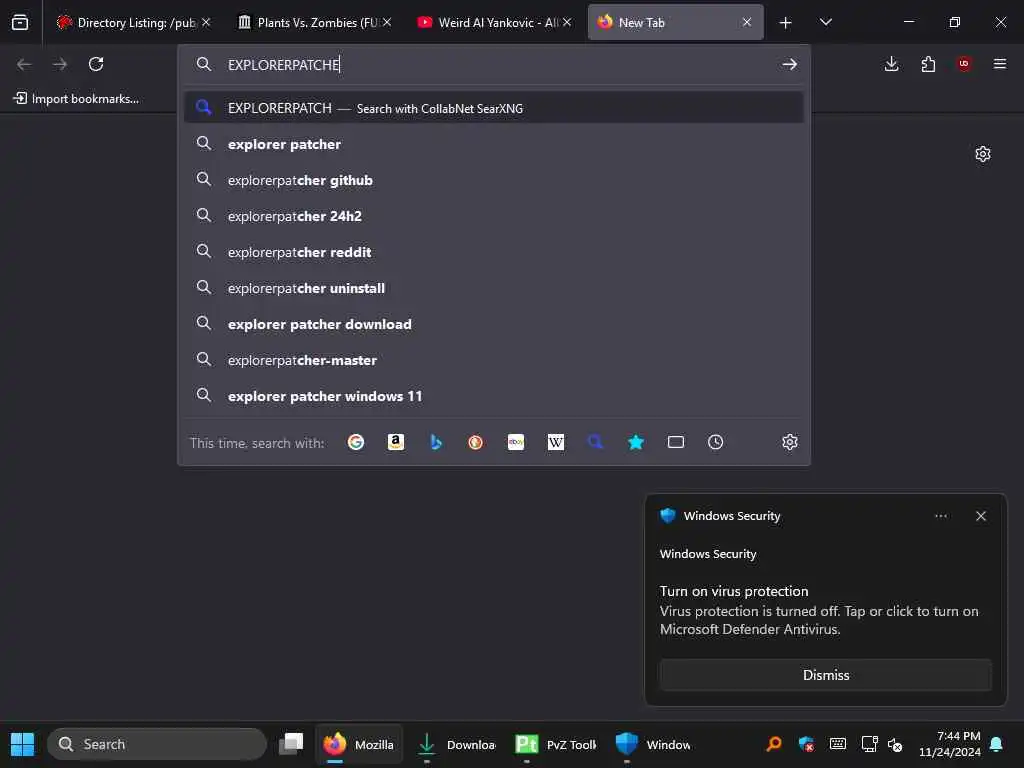Search with Bing one-off icon
The image size is (1024, 768).
pyautogui.click(x=436, y=443)
